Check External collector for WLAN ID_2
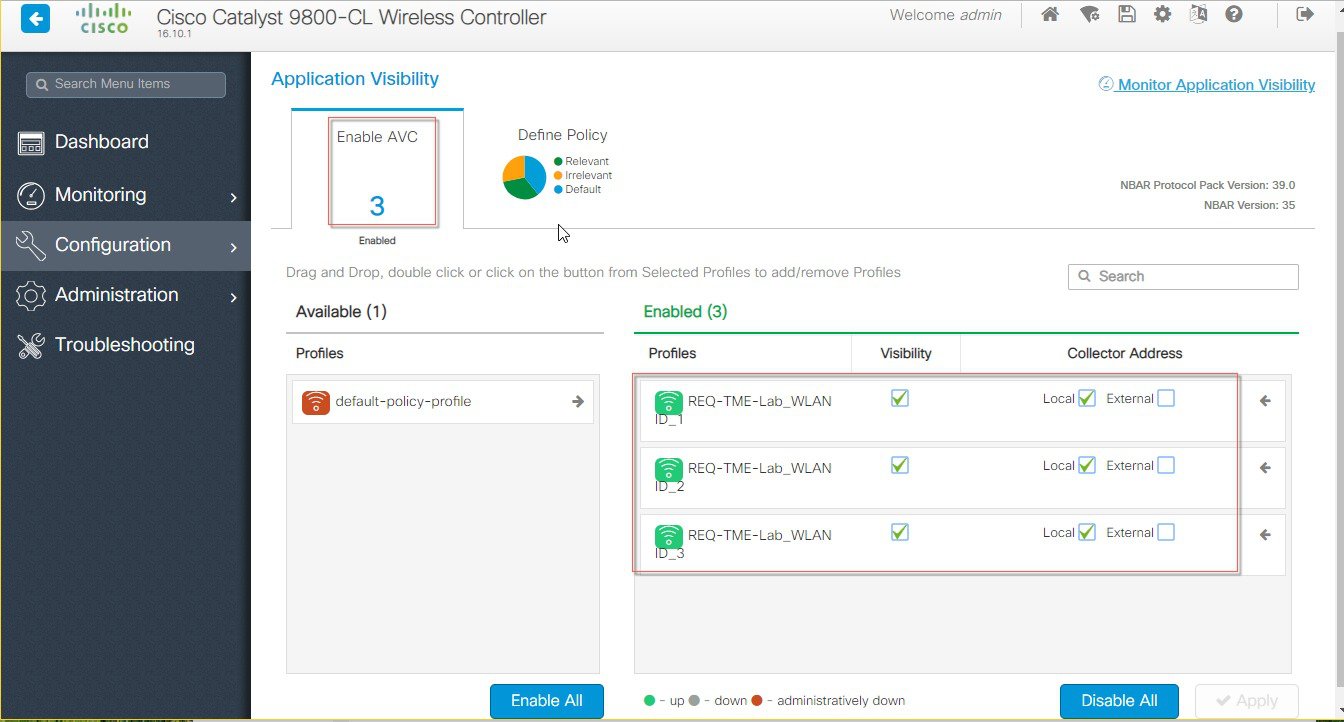Image resolution: width=1344 pixels, height=722 pixels. (x=1166, y=465)
